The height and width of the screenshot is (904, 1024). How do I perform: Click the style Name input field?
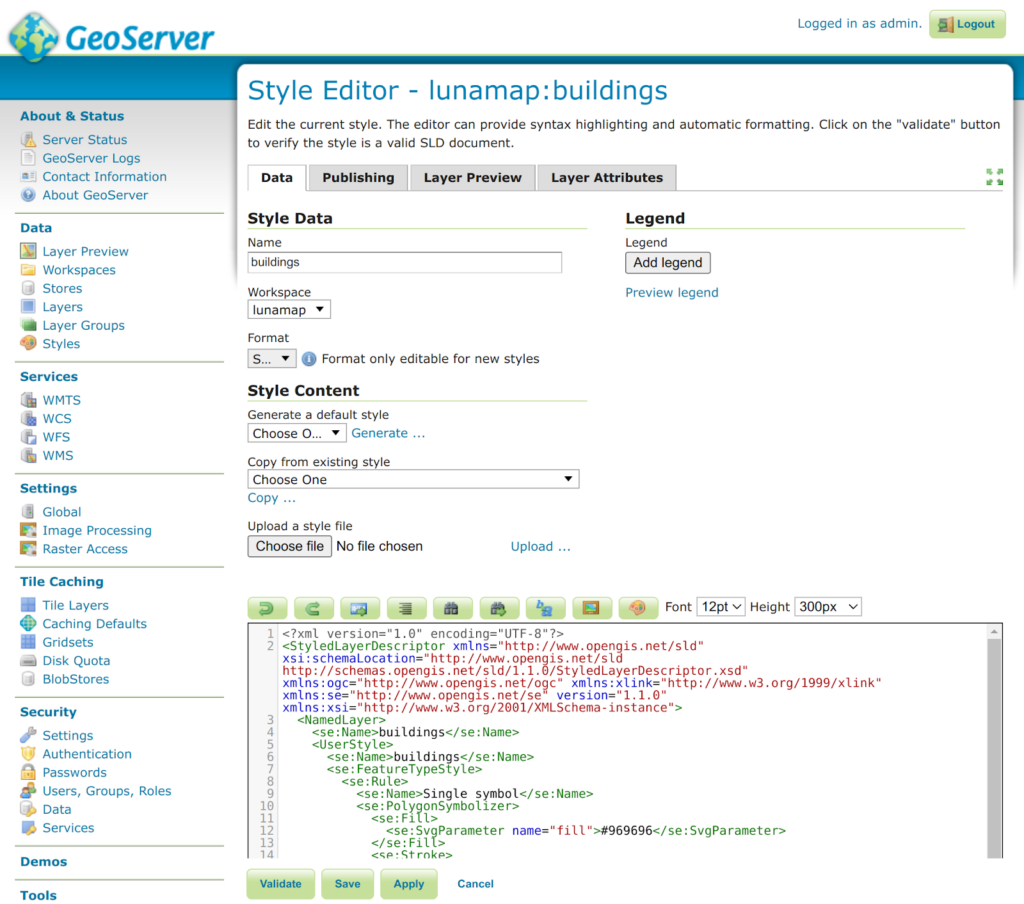(404, 262)
